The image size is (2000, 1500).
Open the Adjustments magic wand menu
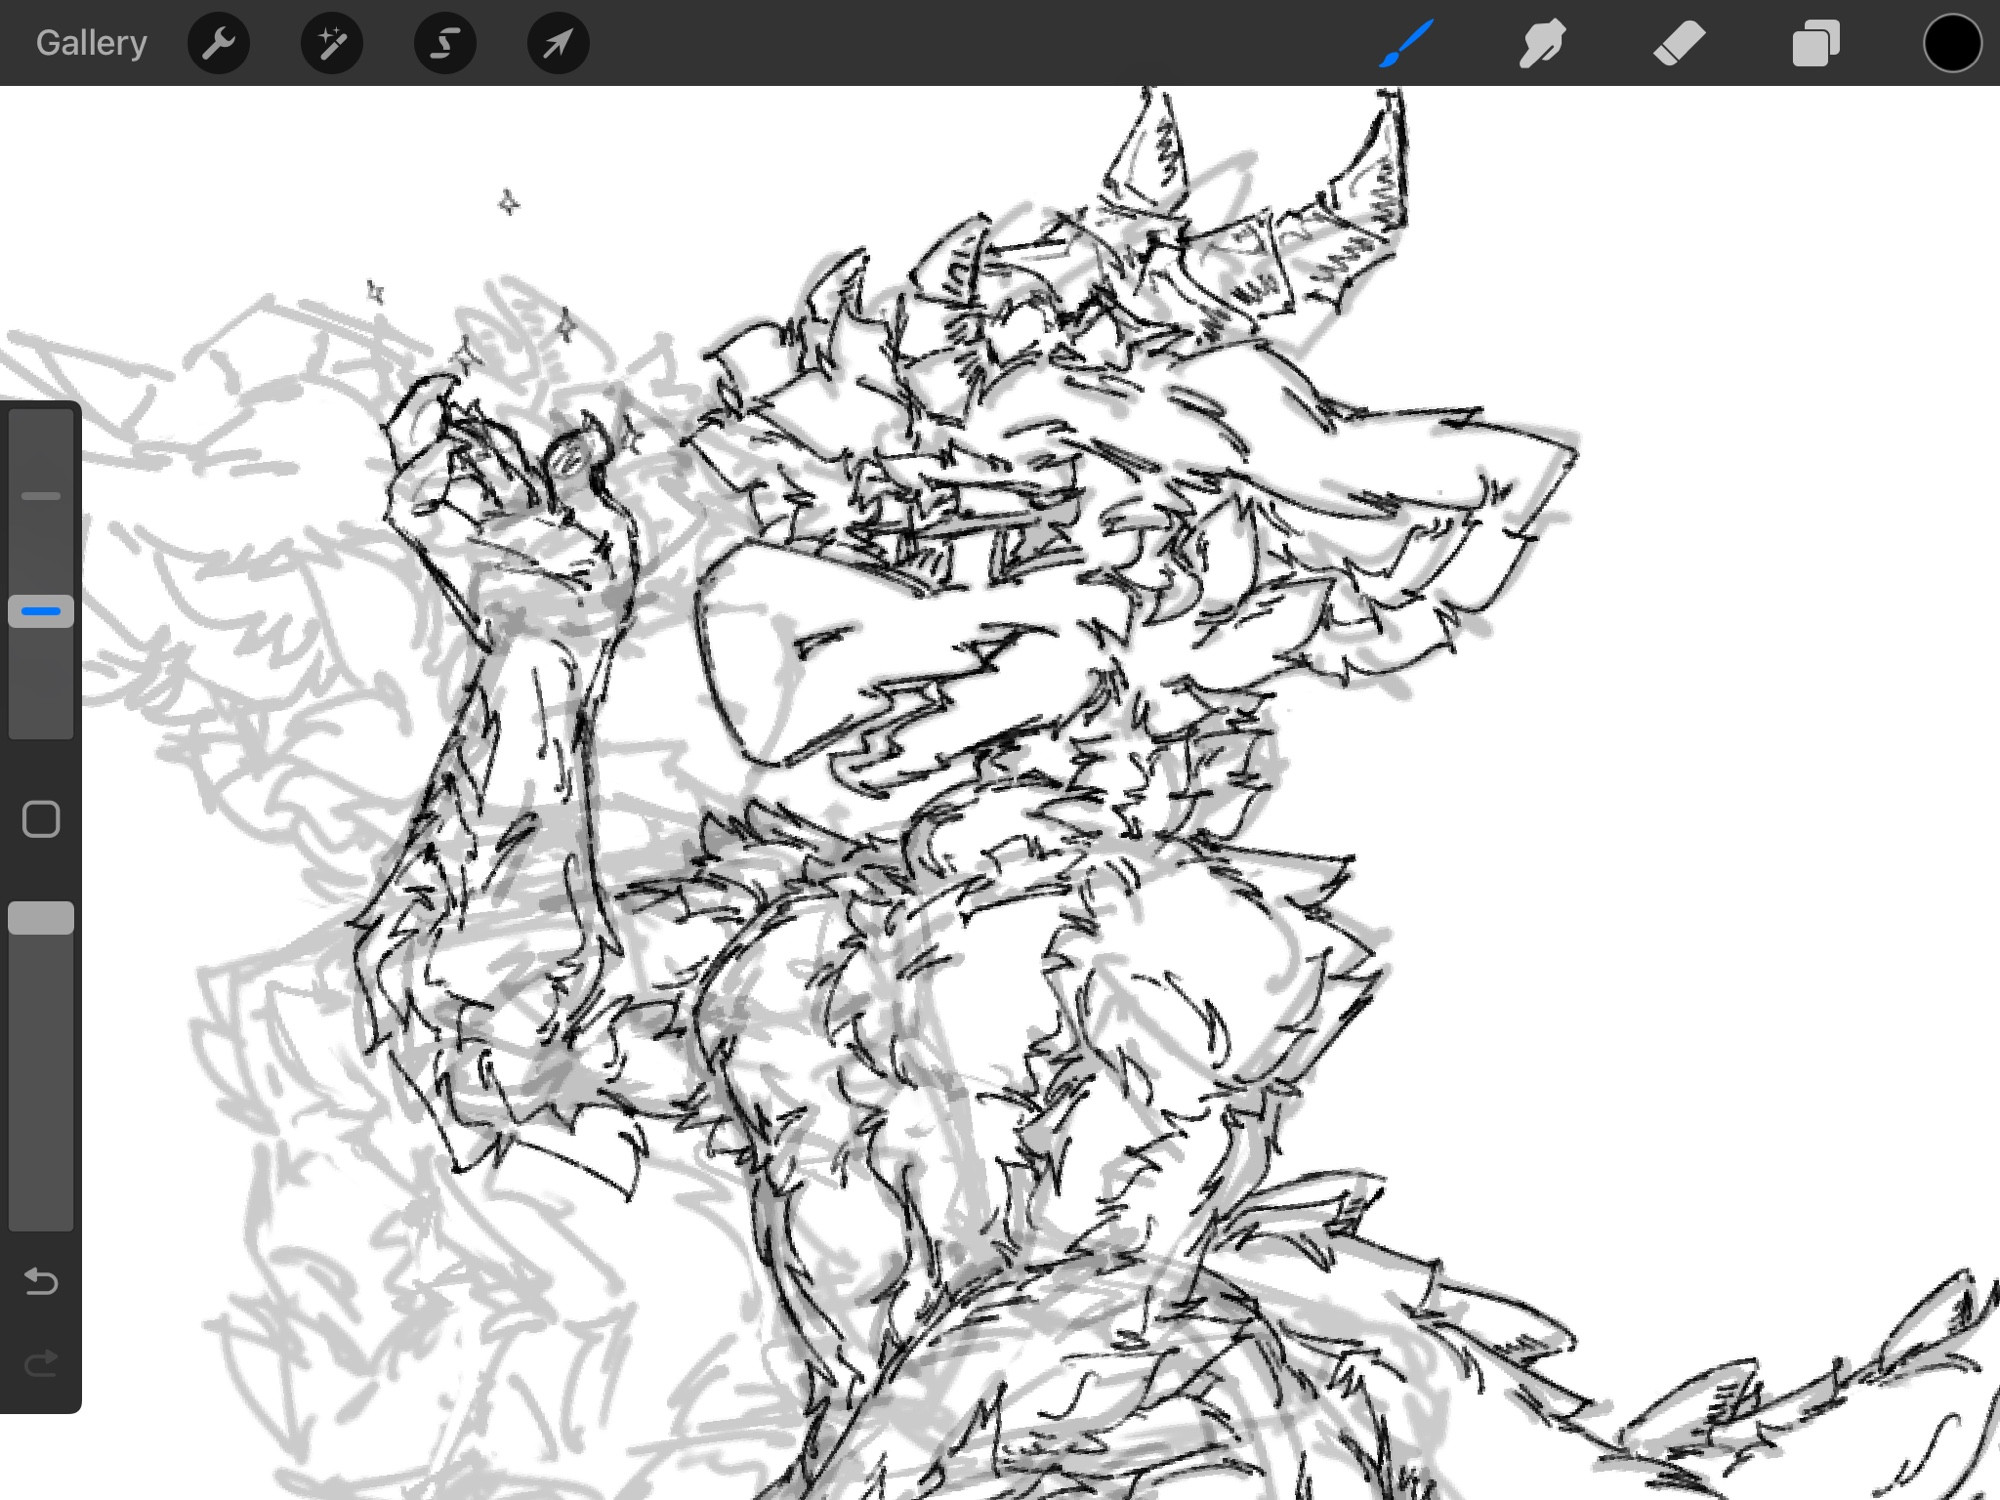tap(332, 43)
